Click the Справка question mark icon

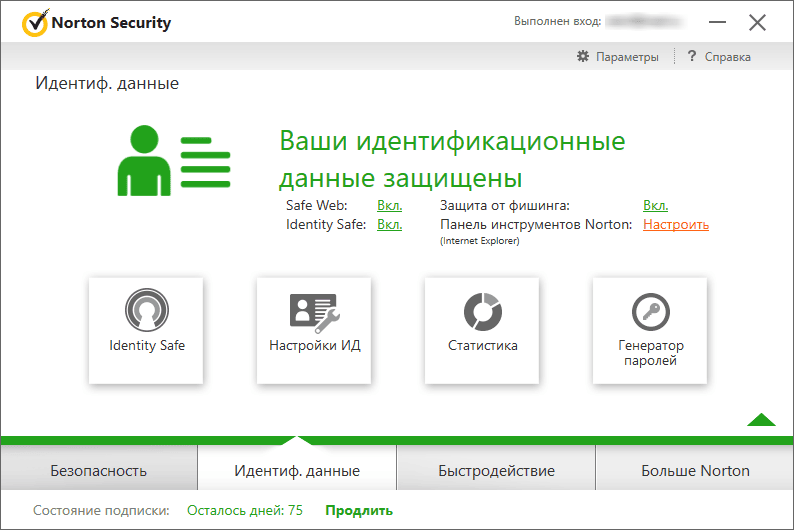pos(692,56)
